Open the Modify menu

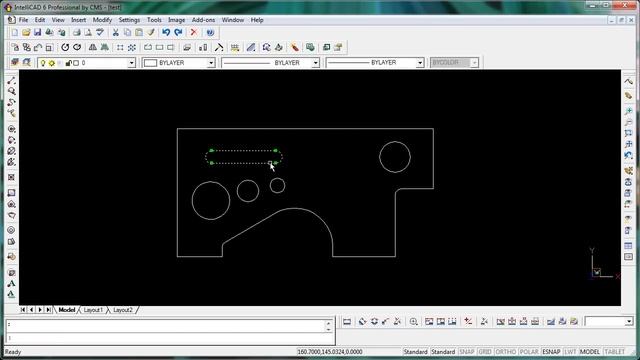coord(102,20)
